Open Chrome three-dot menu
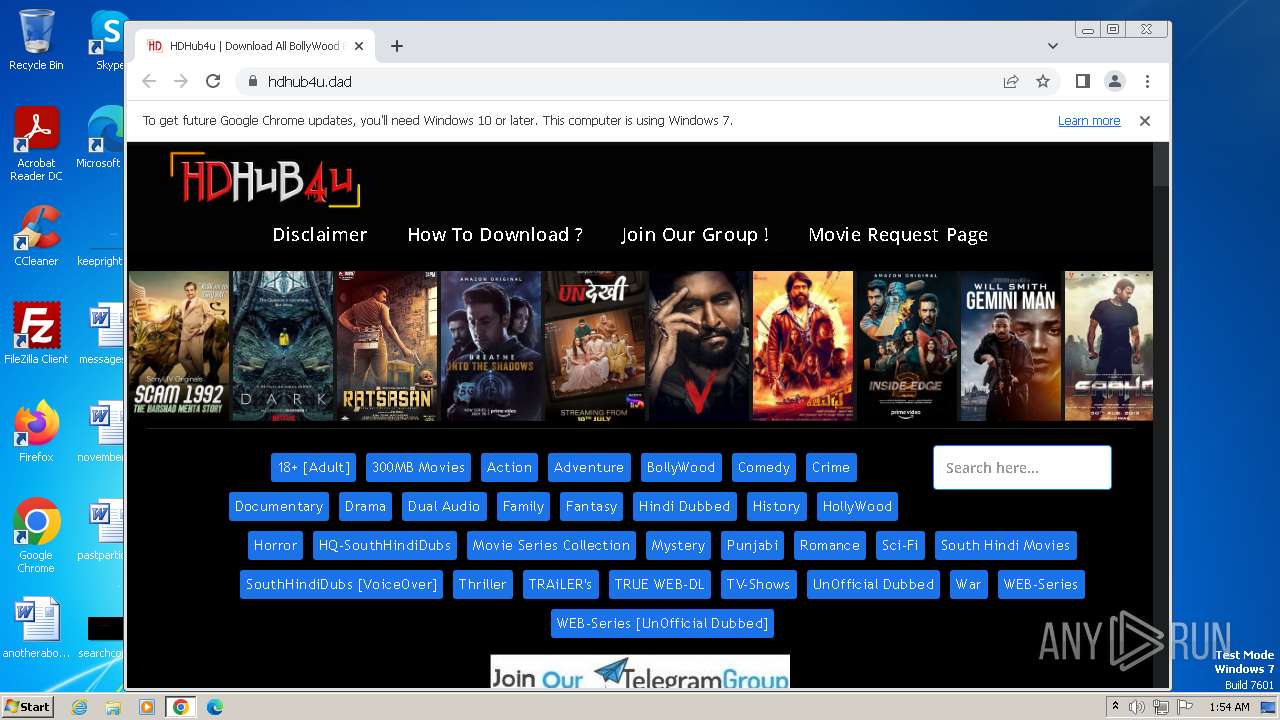Viewport: 1280px width, 720px height. click(1147, 81)
